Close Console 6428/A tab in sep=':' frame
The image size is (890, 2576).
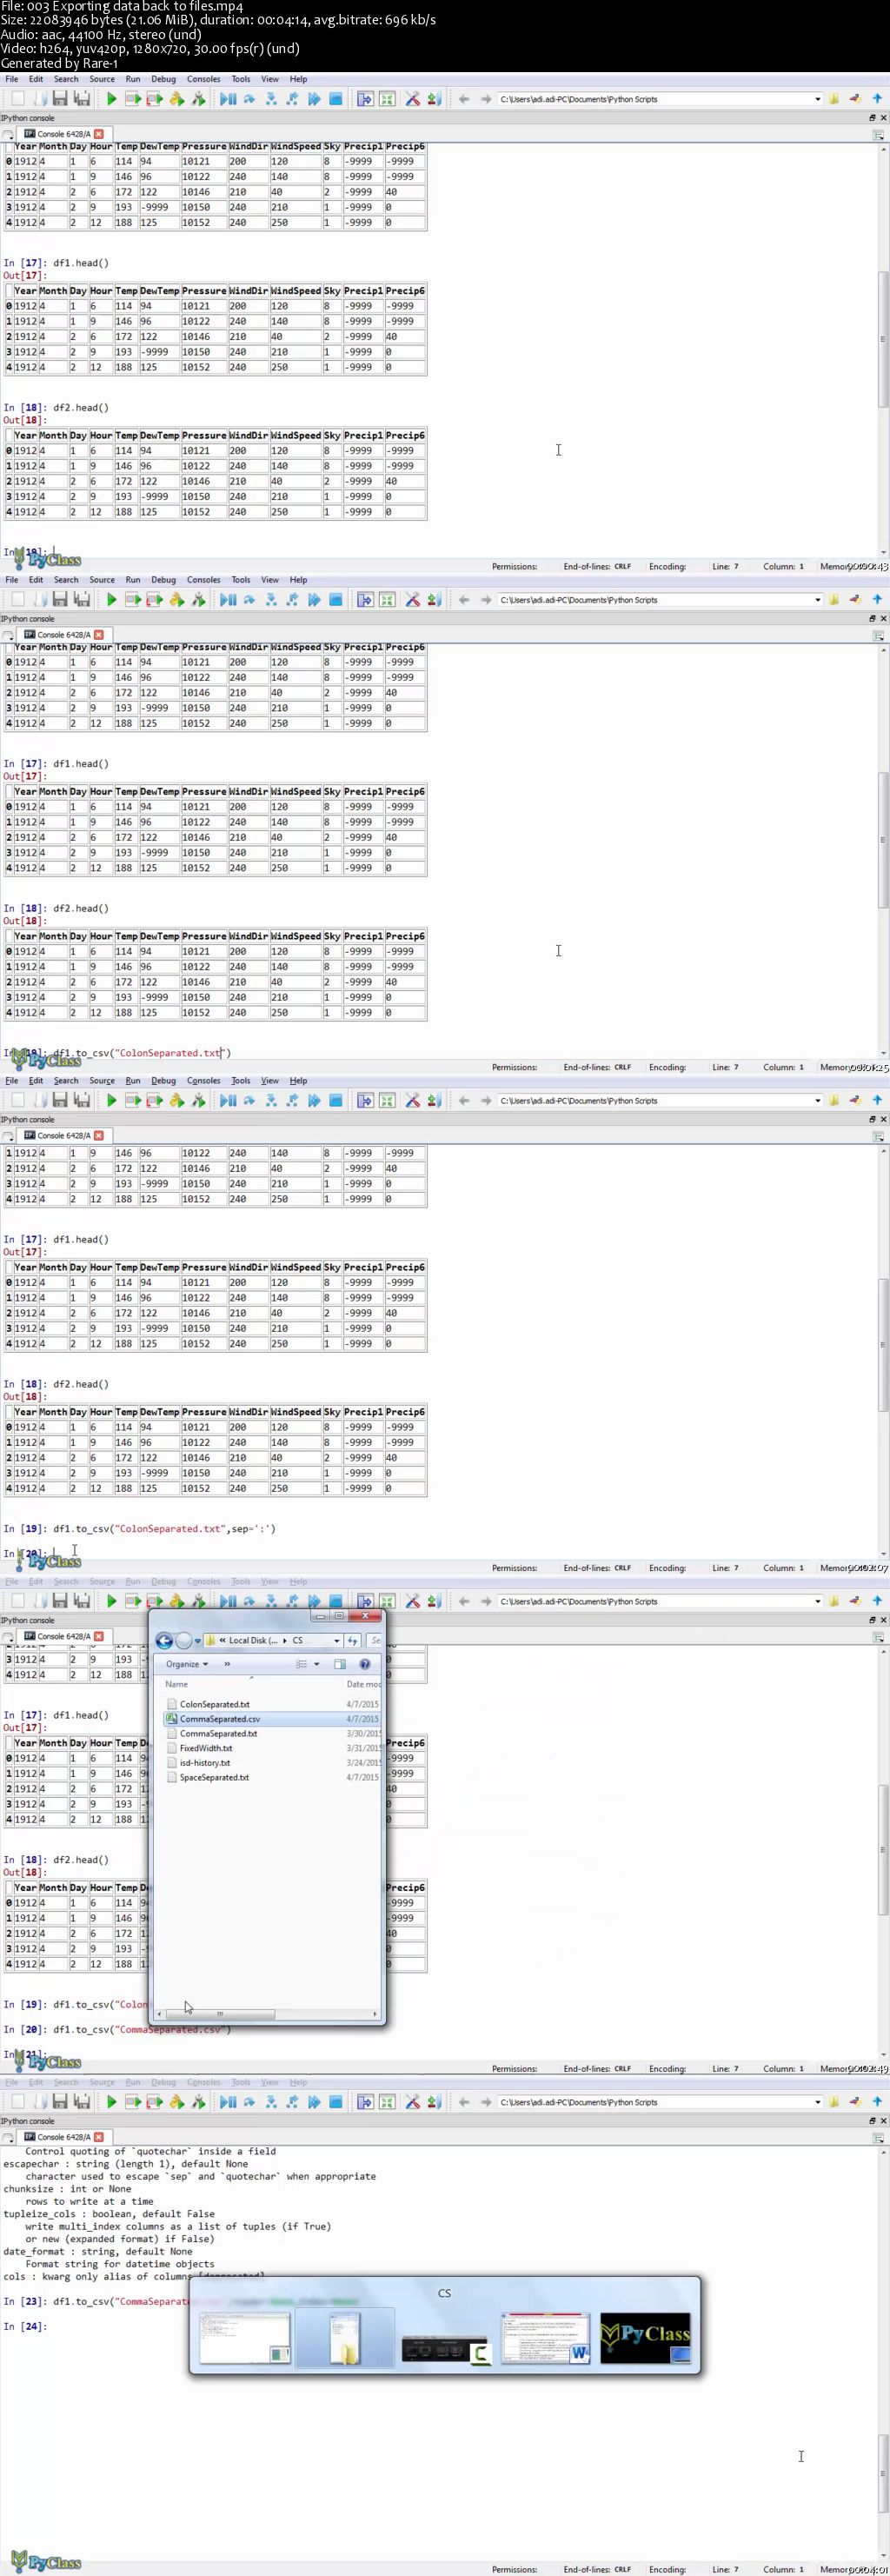tap(99, 1135)
